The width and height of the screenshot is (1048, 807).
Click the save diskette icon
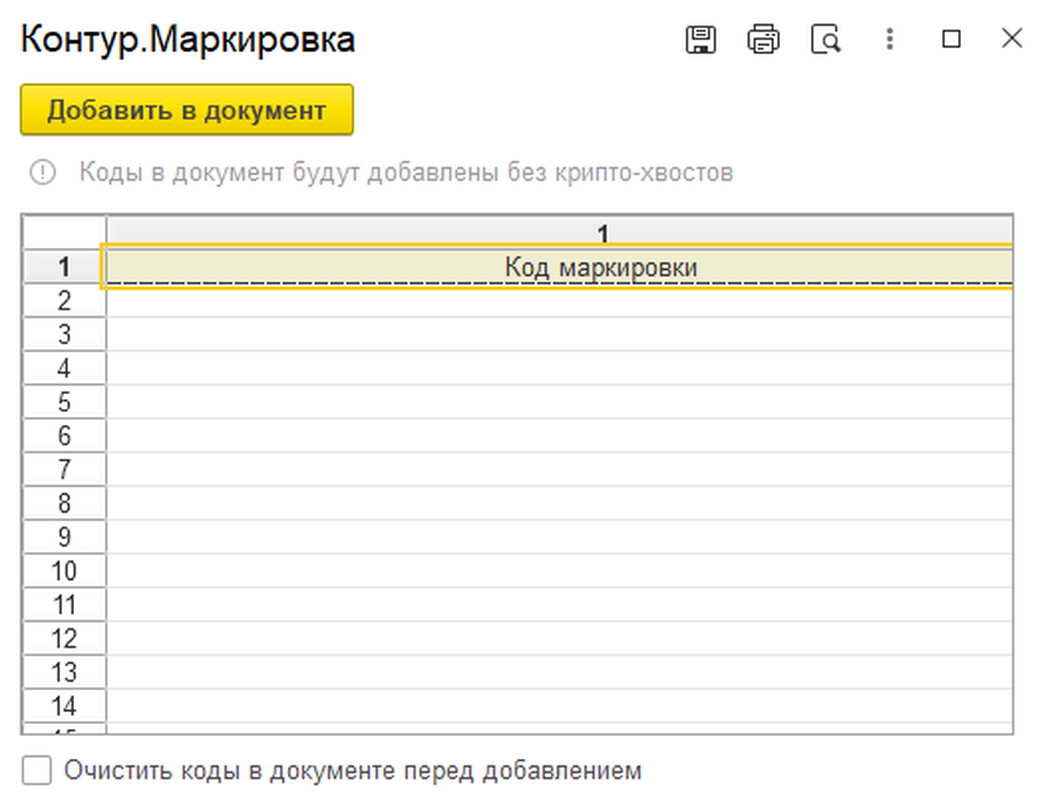point(701,39)
